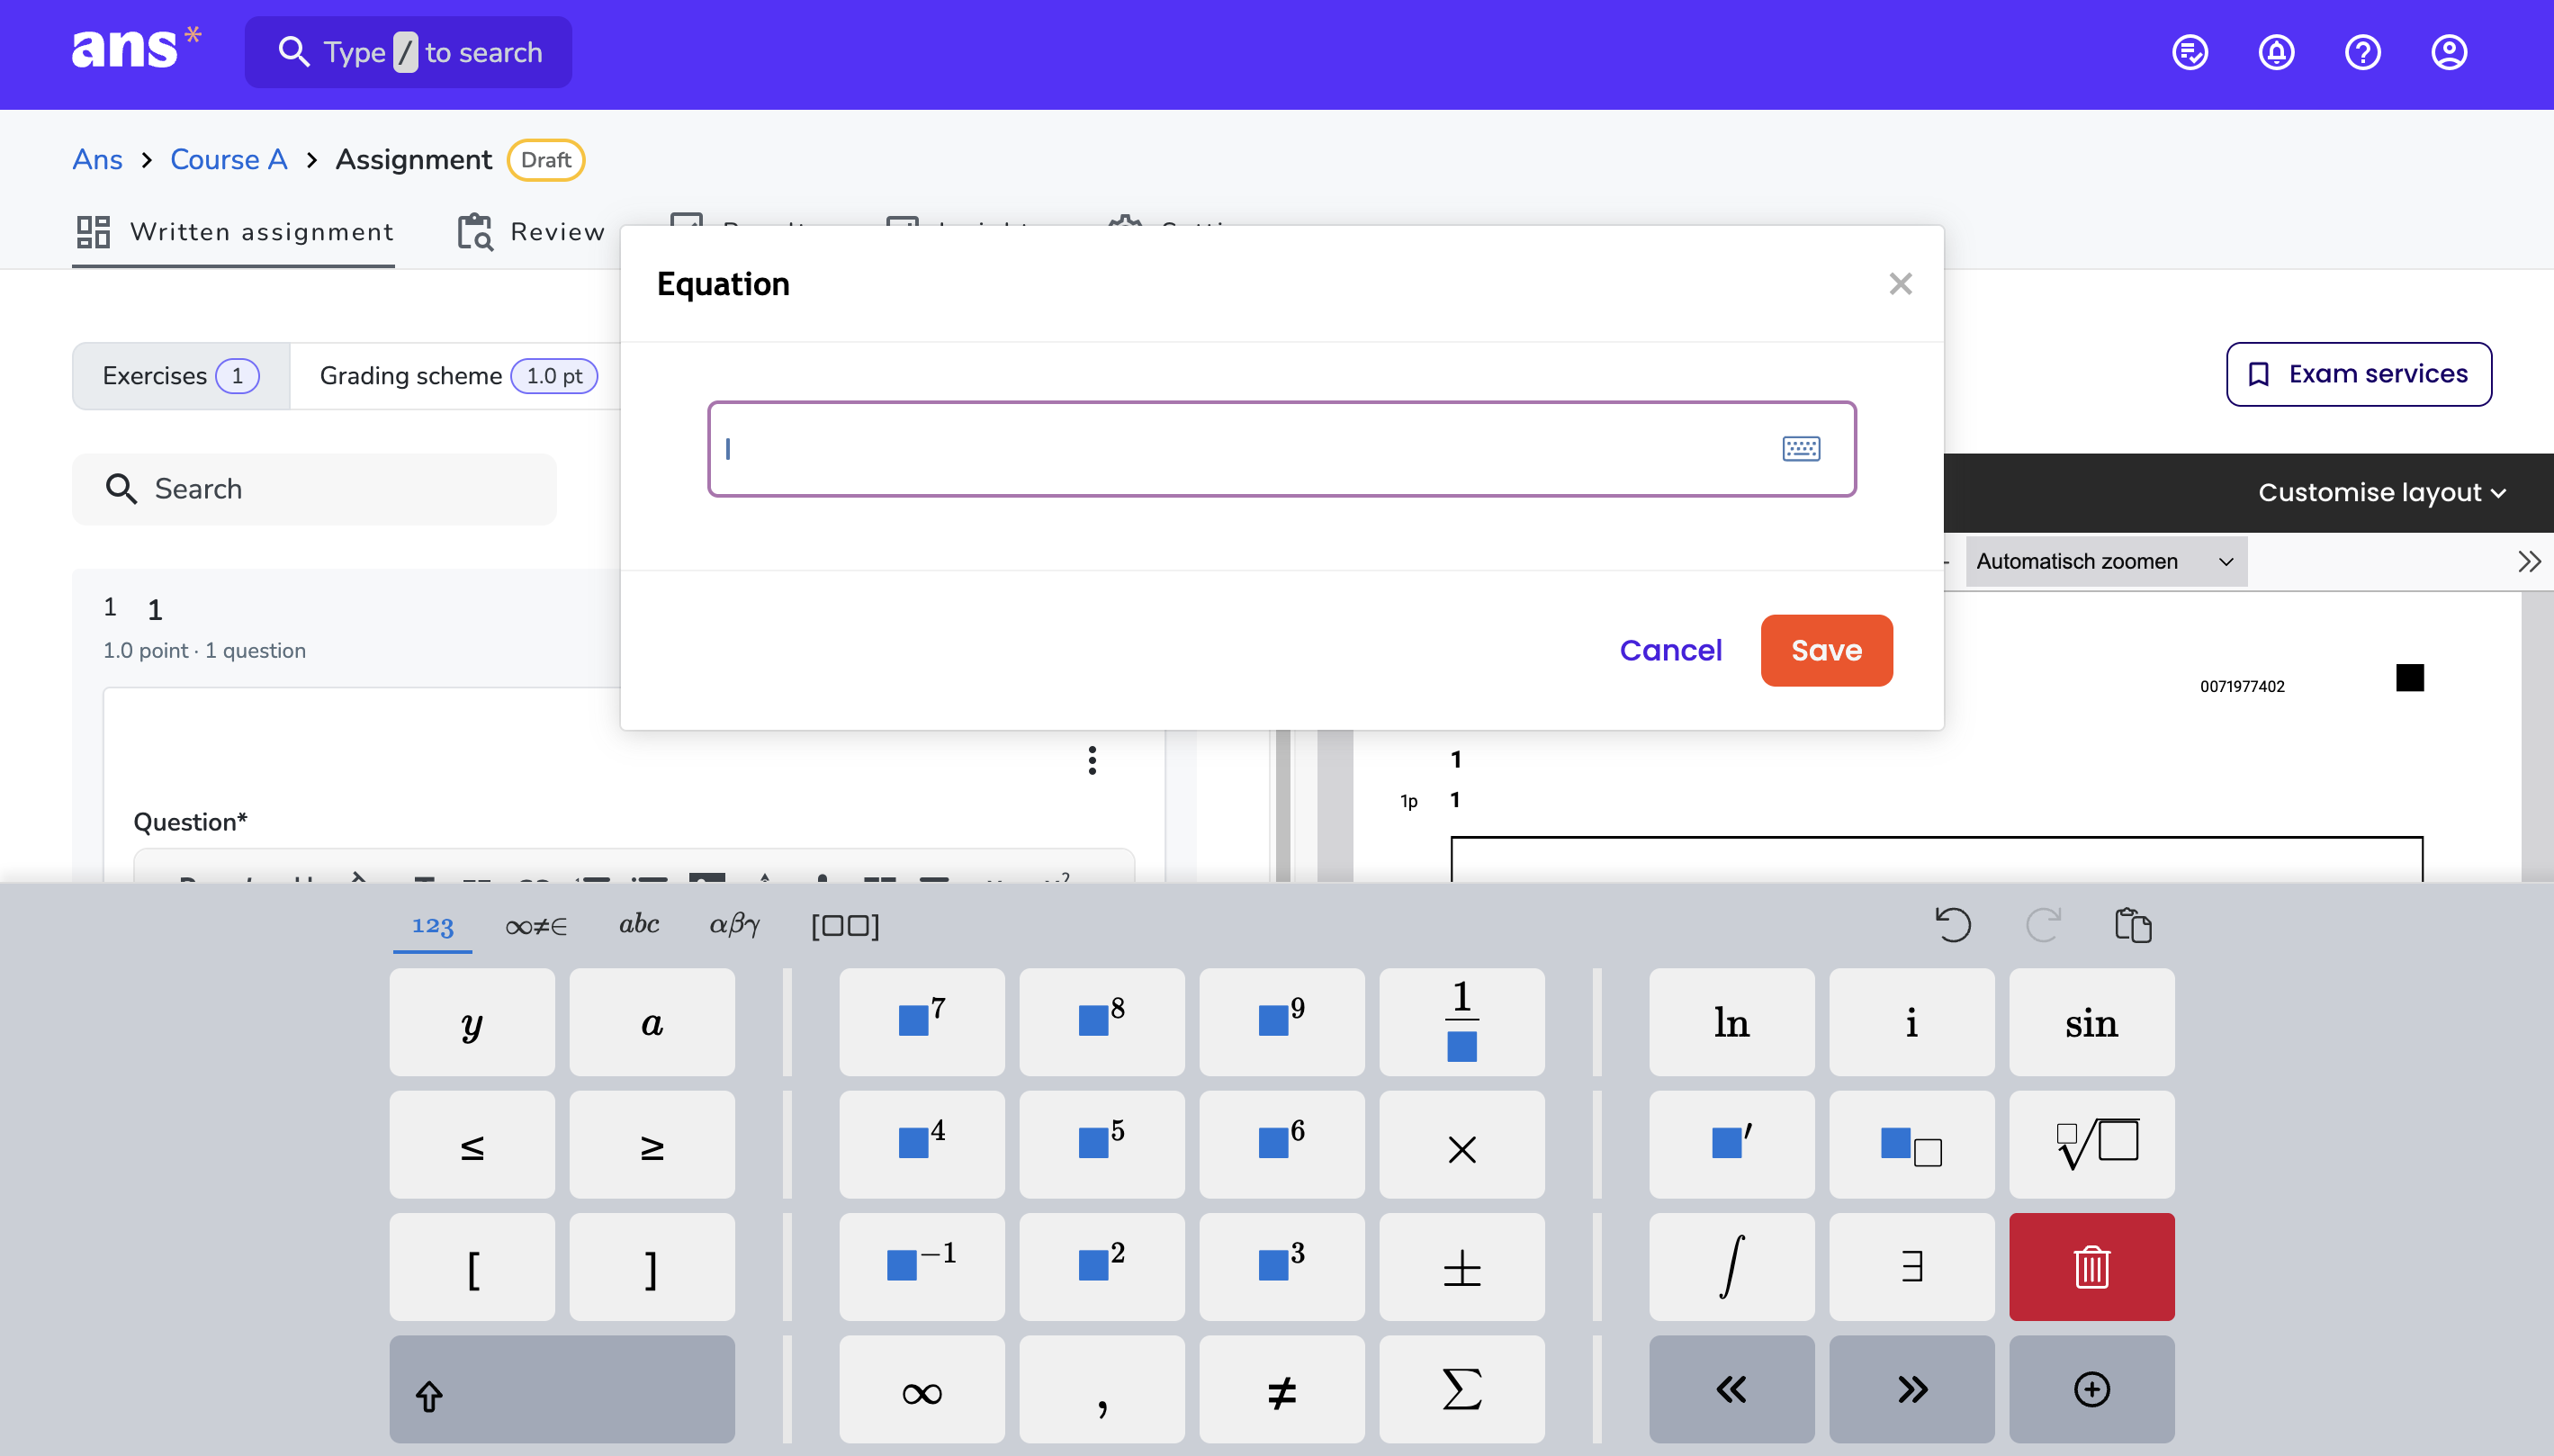Screen dimensions: 2554x1456
Task: Insert the reciprocal fraction key
Action: tap(1462, 1022)
